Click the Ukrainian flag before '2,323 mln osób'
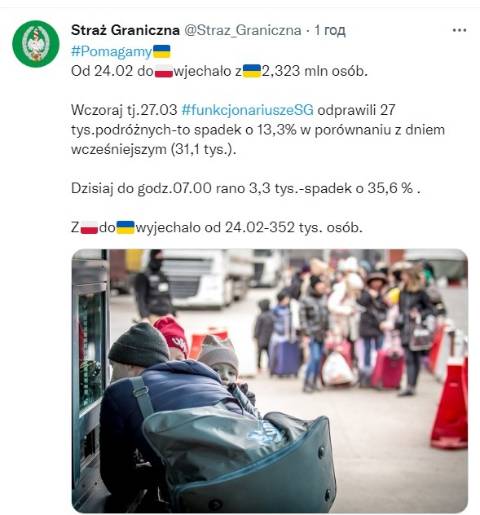This screenshot has width=480, height=515. click(252, 71)
